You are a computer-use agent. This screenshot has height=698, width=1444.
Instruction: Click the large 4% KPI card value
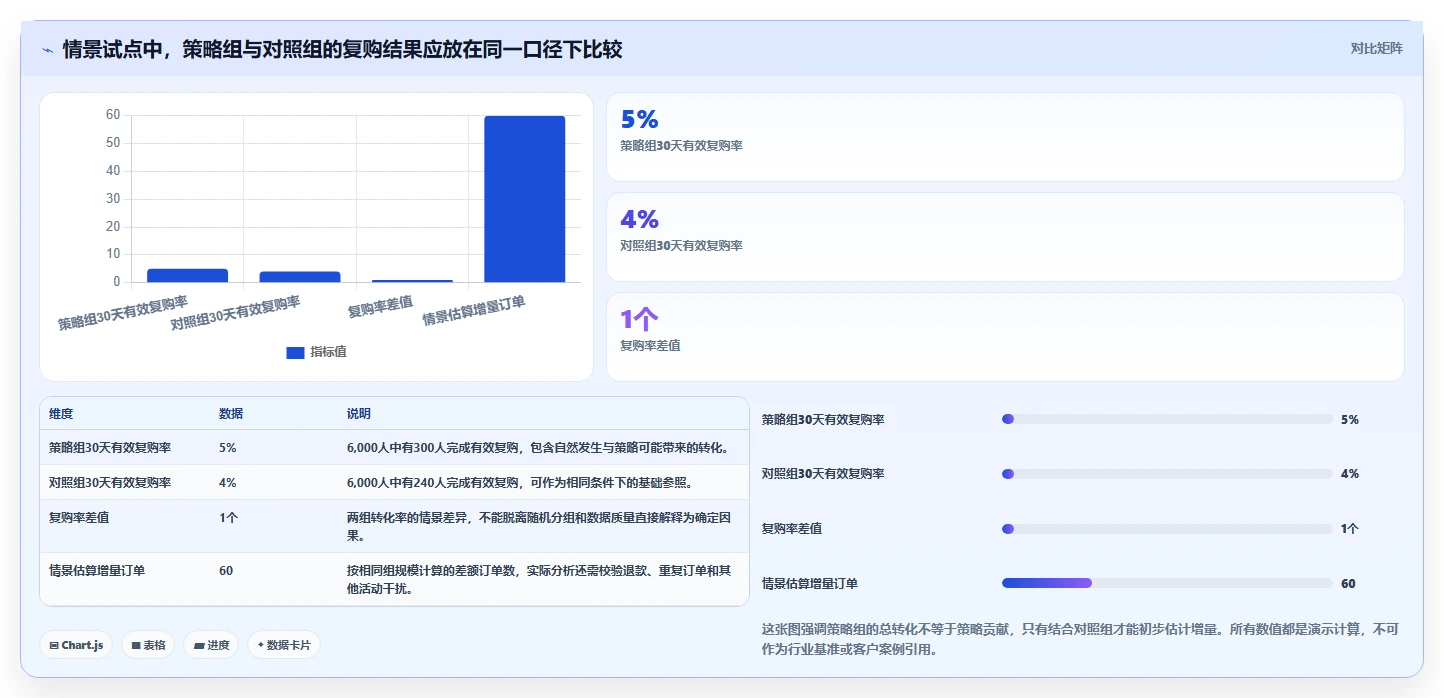click(640, 219)
